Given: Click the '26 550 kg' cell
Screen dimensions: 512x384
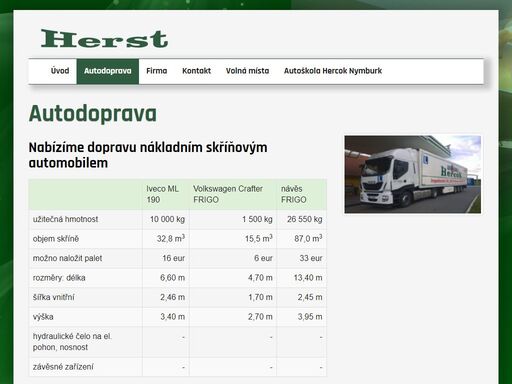Looking at the screenshot, I should pyautogui.click(x=302, y=219).
